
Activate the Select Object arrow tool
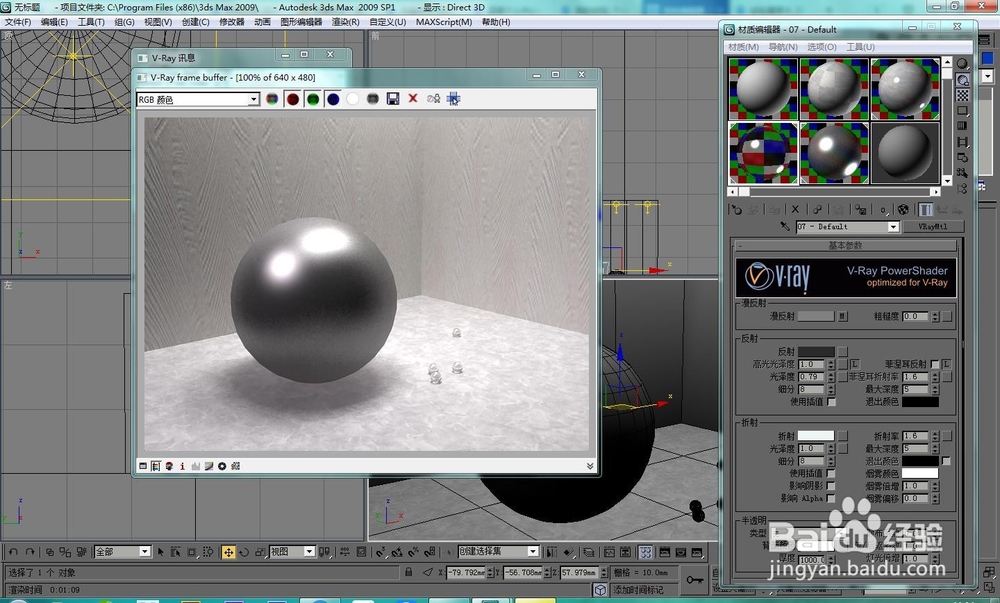coord(160,552)
